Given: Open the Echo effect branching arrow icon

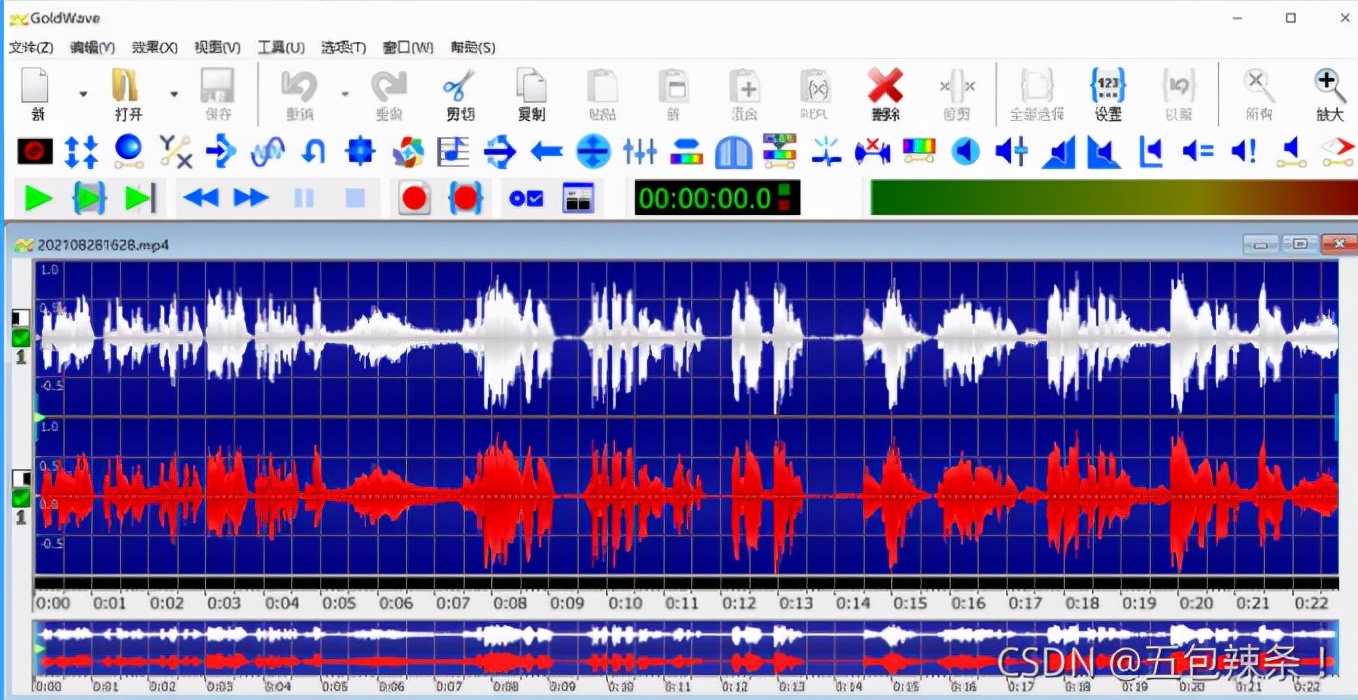Looking at the screenshot, I should 221,152.
